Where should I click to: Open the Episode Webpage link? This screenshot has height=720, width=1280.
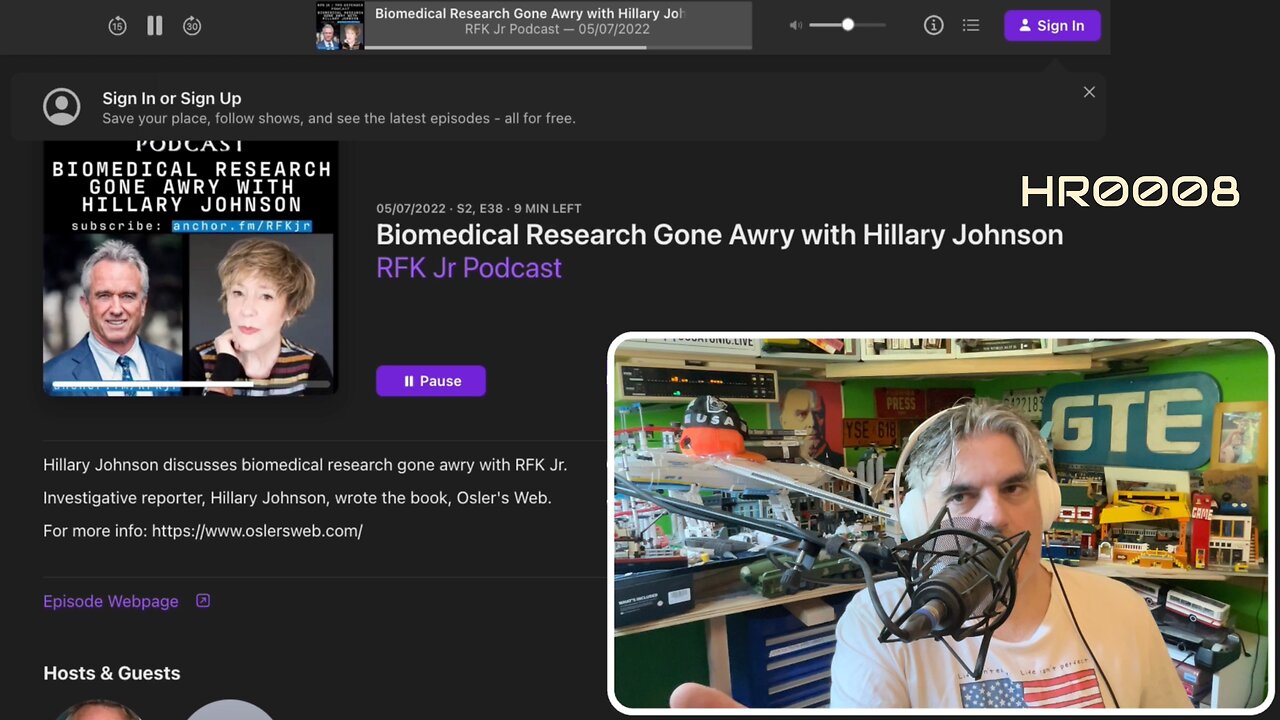[x=111, y=601]
